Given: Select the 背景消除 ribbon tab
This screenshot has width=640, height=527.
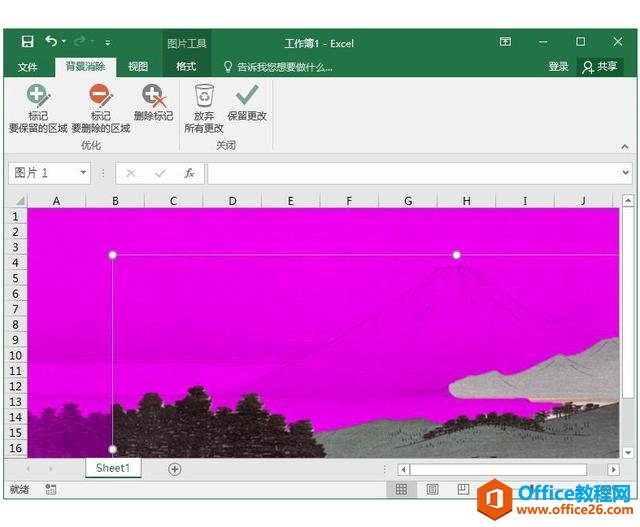Looking at the screenshot, I should 85,67.
